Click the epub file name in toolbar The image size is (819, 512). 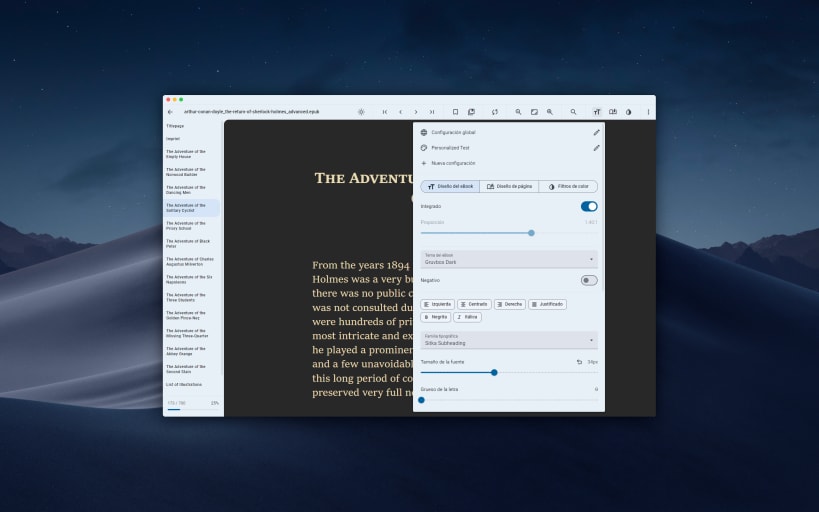[251, 112]
